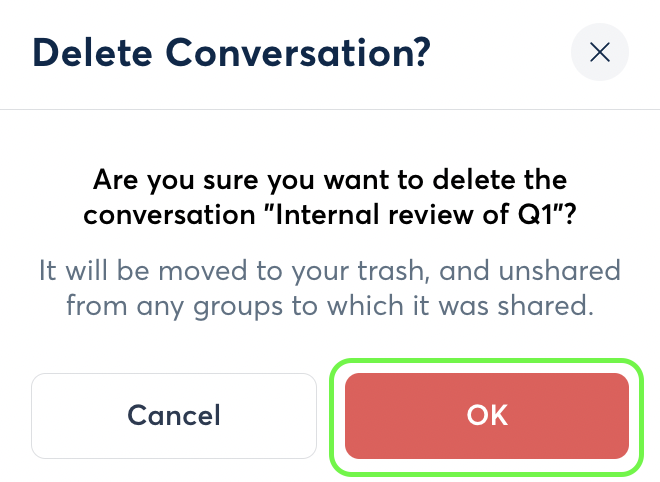660x482 pixels.
Task: Choose Cancel to keep the conversation
Action: [174, 415]
